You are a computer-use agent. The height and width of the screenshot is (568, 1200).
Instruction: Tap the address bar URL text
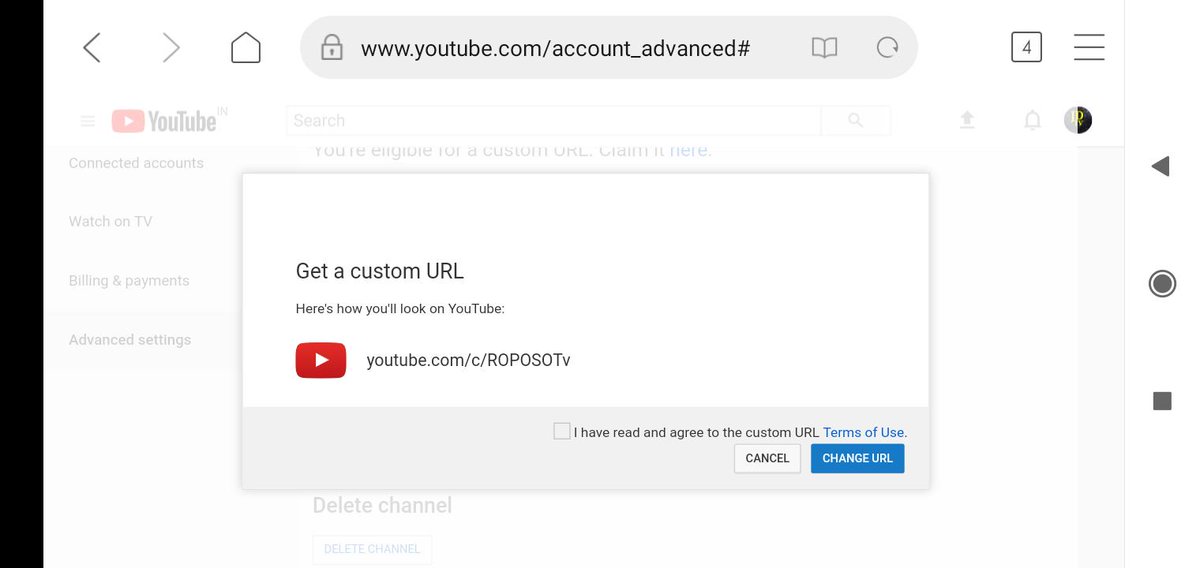pyautogui.click(x=555, y=48)
